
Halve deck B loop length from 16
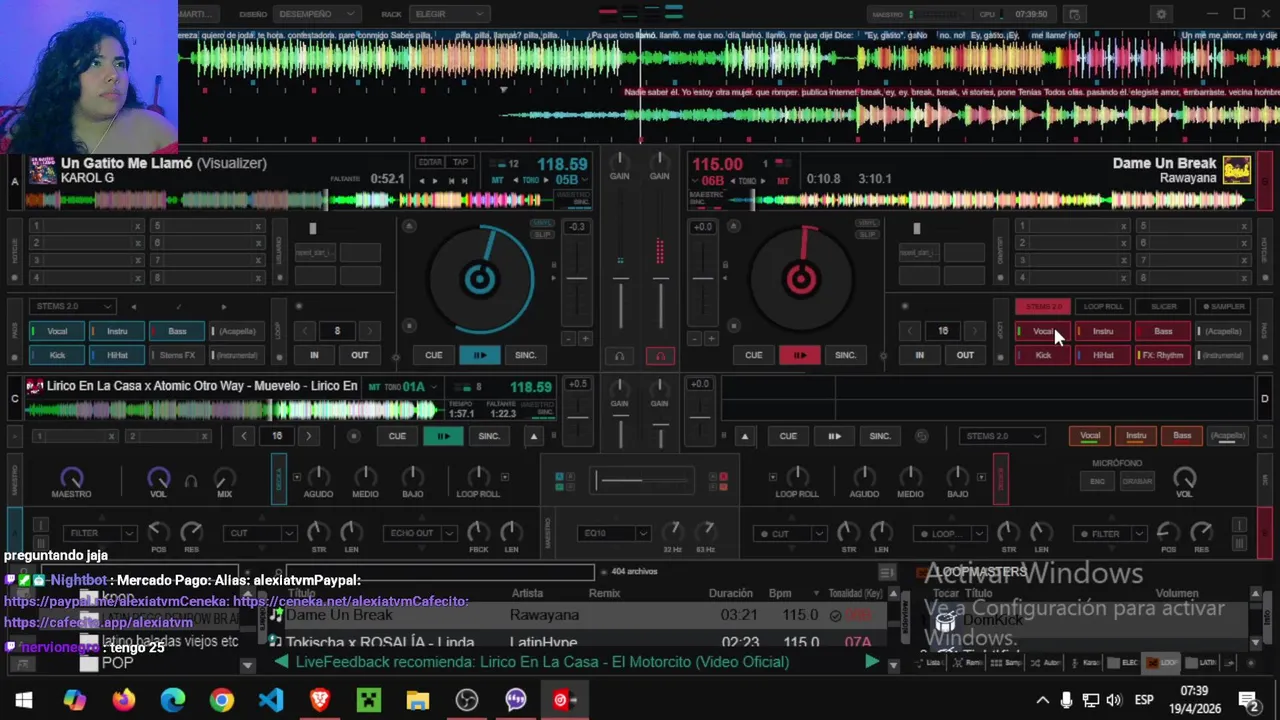coord(911,331)
